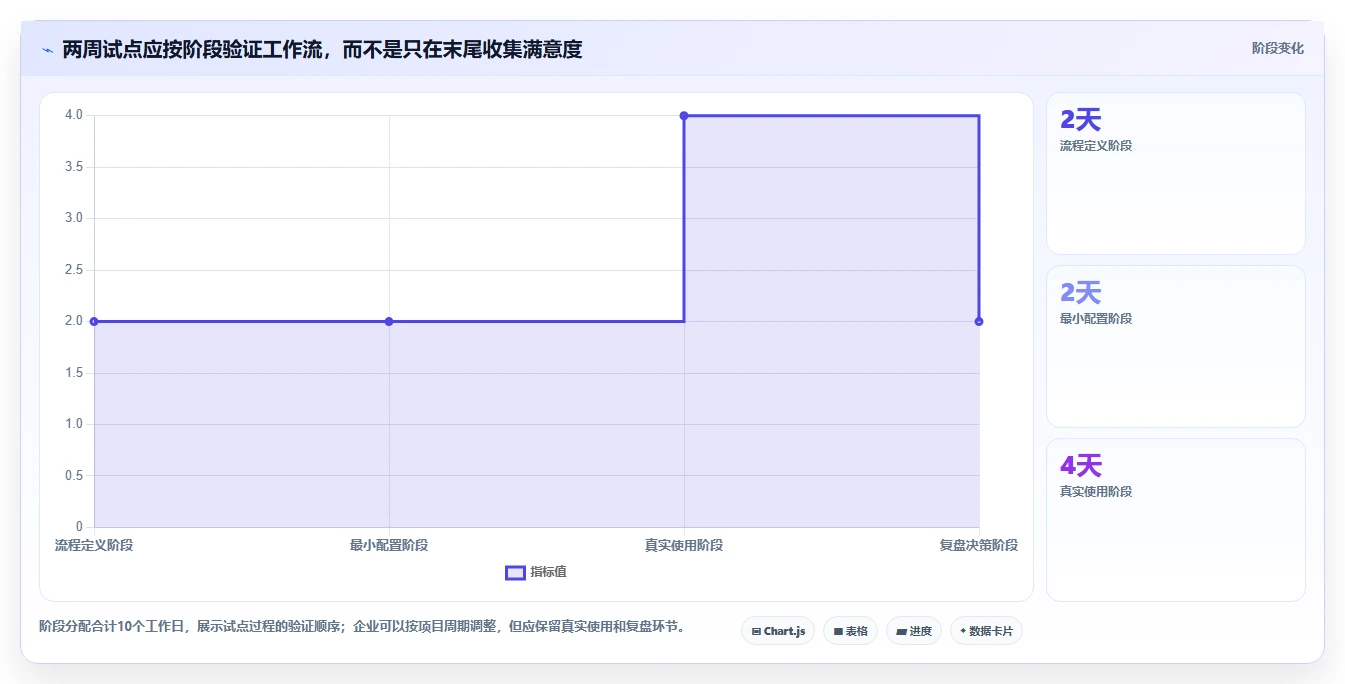Click the 最小配置阶段 x-axis label
Viewport: 1345px width, 684px height.
coord(389,545)
